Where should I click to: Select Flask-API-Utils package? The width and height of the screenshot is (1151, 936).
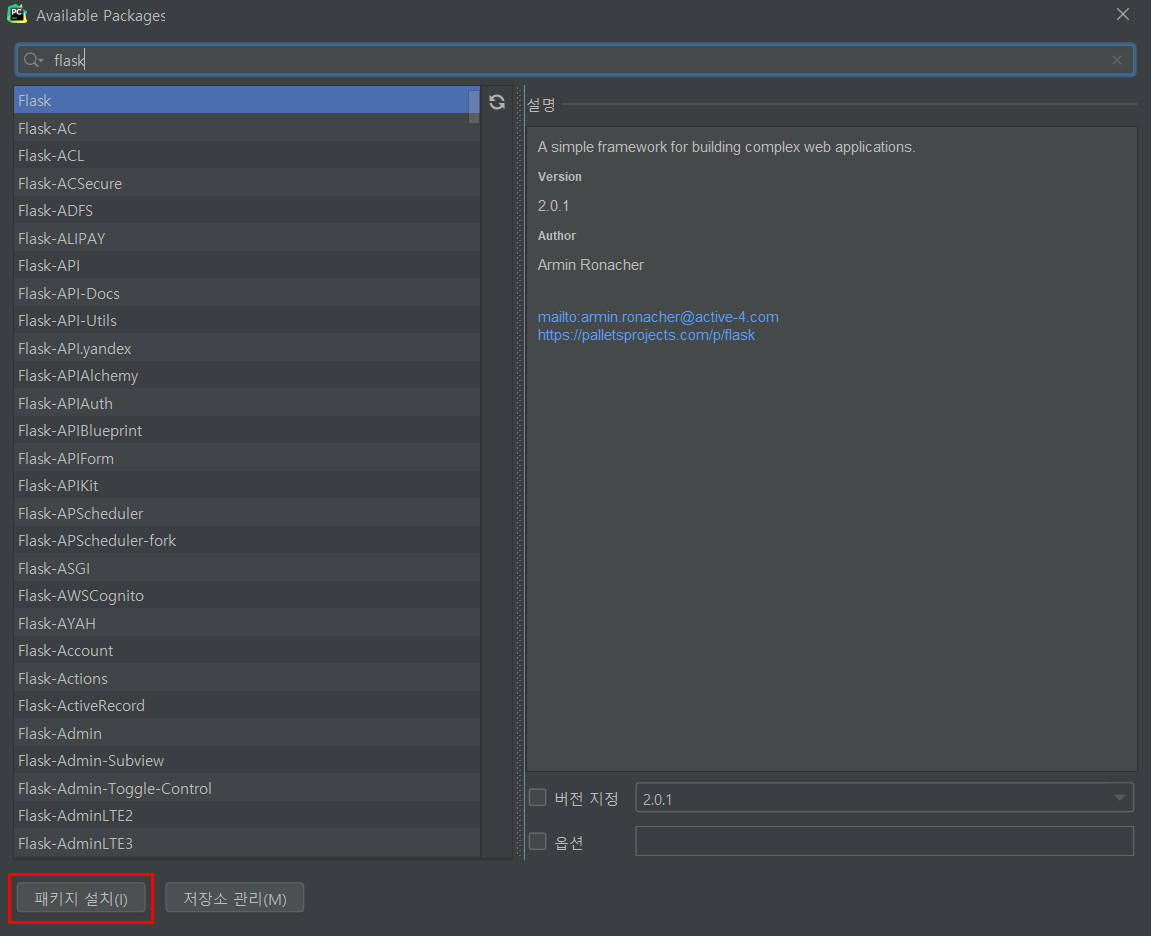coord(247,321)
